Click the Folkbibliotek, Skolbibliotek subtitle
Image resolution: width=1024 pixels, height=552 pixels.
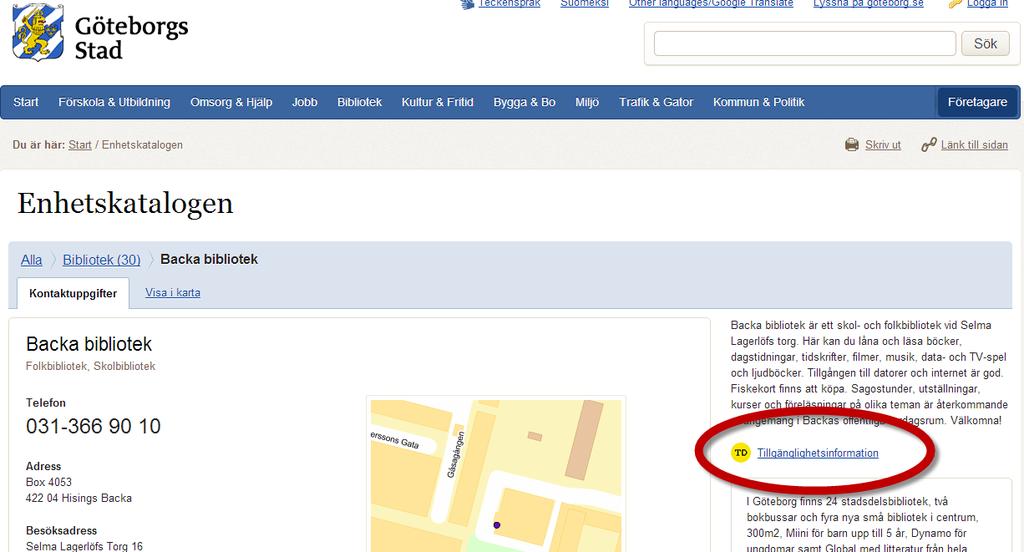(x=91, y=366)
